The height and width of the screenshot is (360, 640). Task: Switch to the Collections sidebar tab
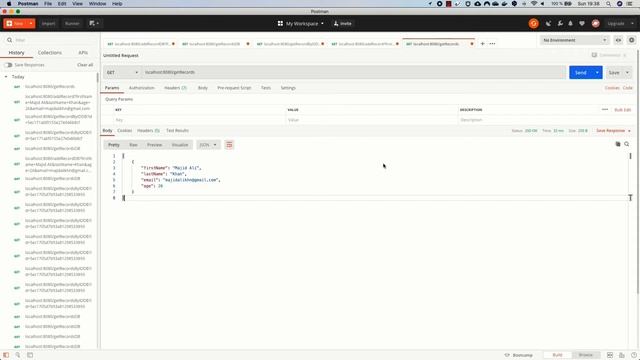point(50,53)
